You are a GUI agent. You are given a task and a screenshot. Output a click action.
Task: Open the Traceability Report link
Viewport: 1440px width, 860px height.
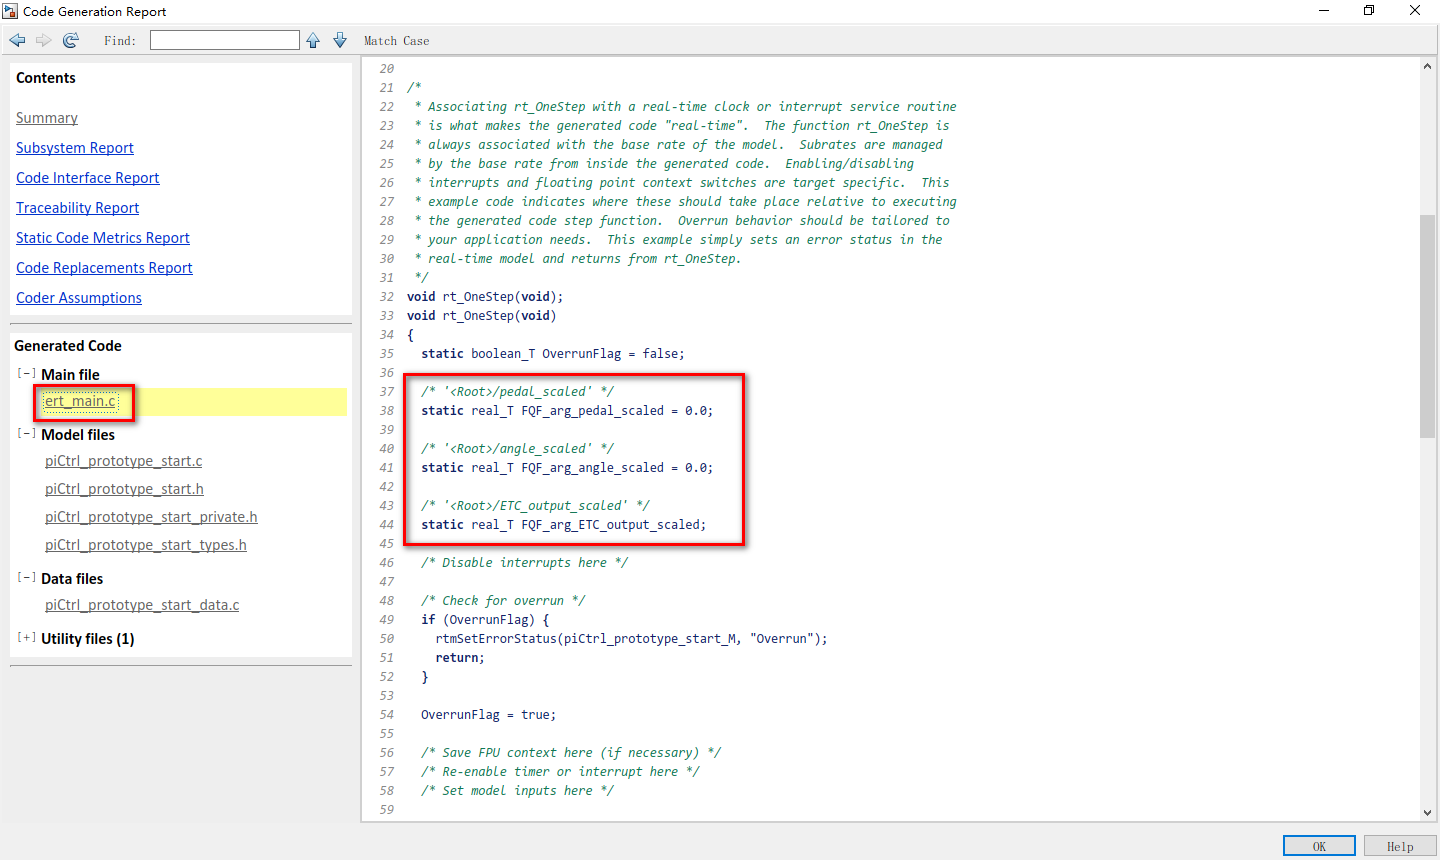pos(78,208)
